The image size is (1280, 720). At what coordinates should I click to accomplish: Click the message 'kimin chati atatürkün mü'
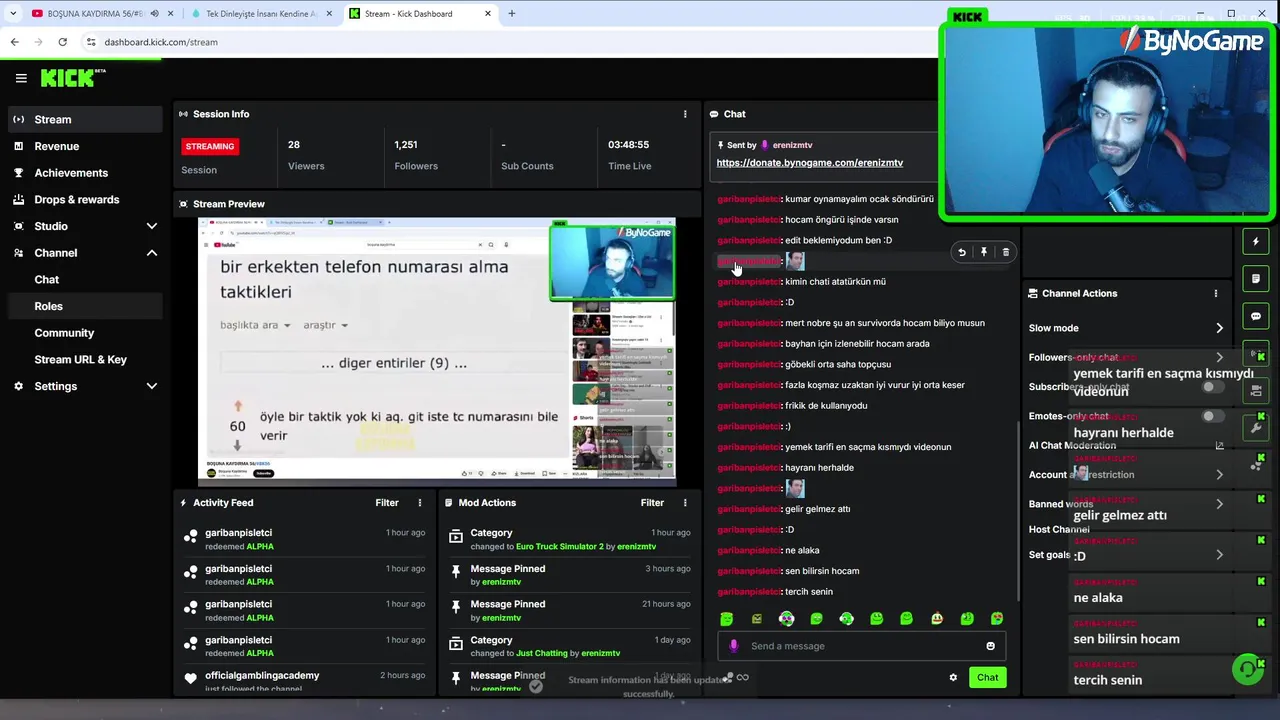(835, 282)
